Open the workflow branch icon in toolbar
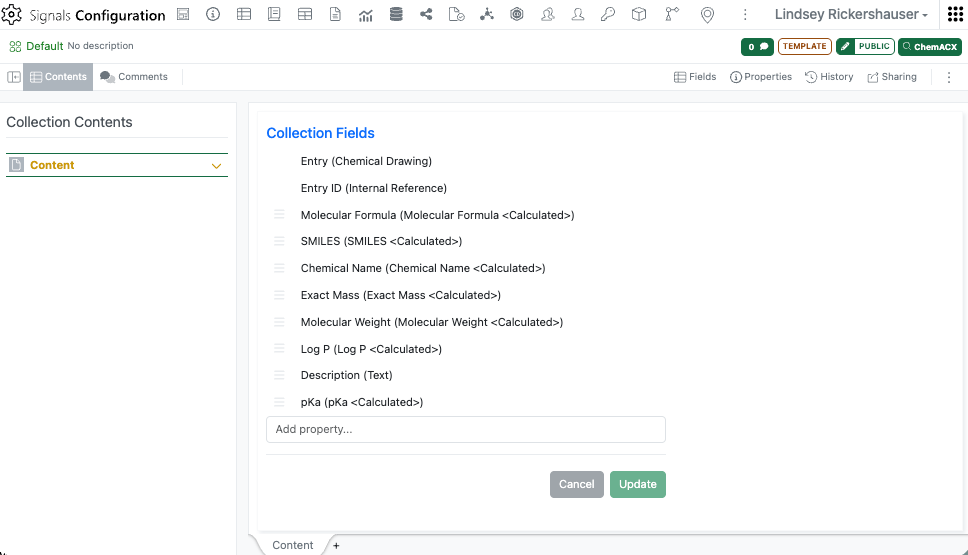This screenshot has width=968, height=555. (672, 14)
